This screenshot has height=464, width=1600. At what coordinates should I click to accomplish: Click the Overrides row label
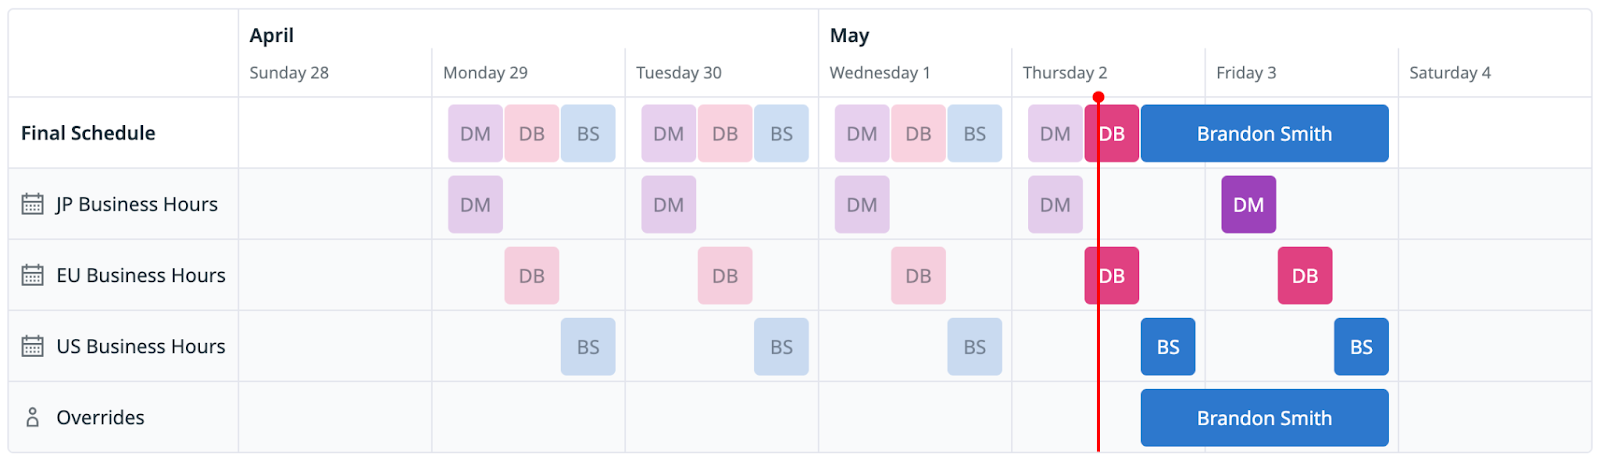100,417
